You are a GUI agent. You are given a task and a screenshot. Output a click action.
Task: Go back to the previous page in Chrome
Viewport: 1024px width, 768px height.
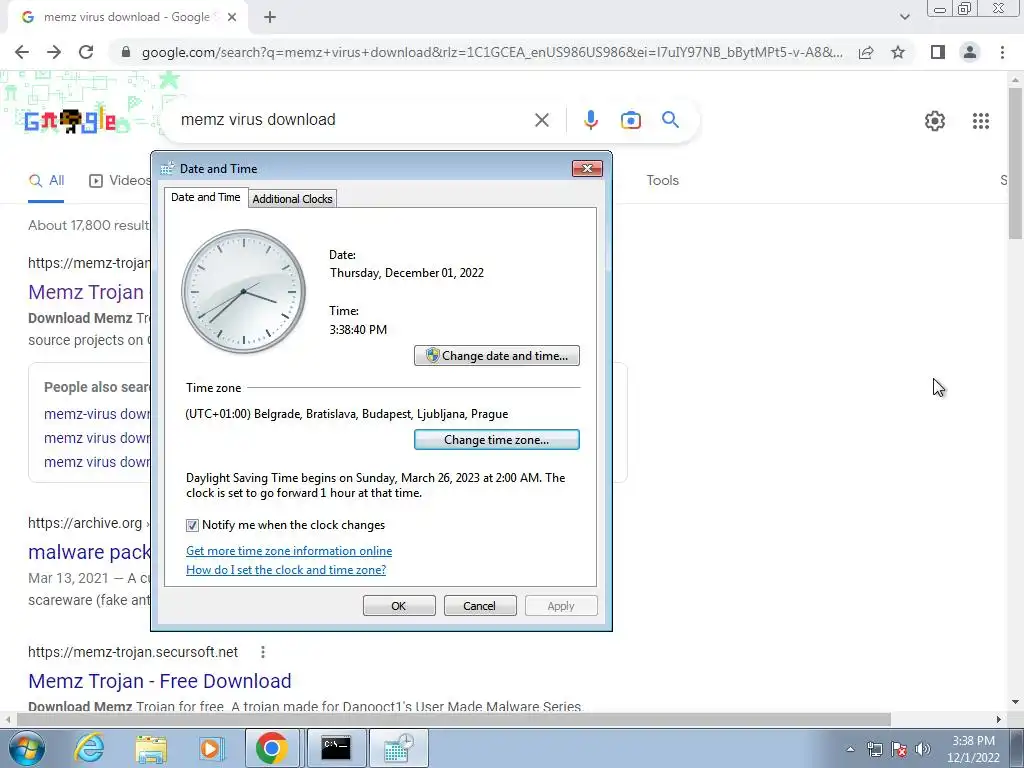click(x=22, y=52)
